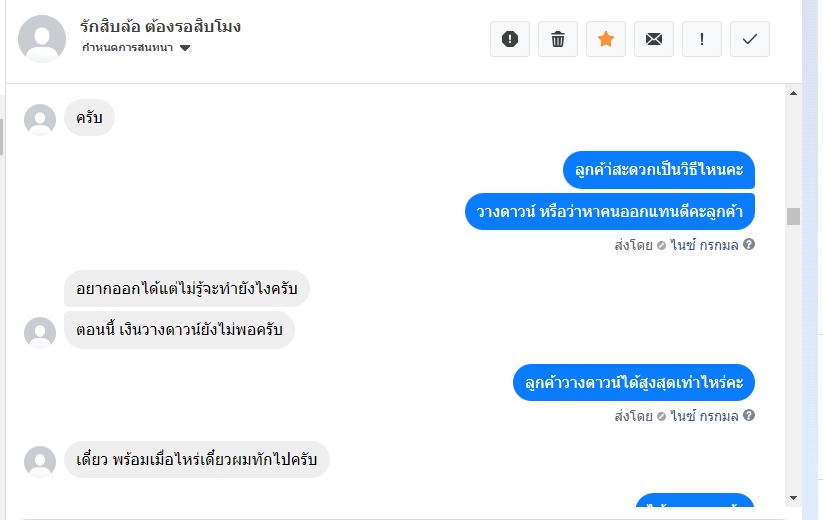Click the contact name รักสิบล้อ ต้องรอสิบโมง
The image size is (823, 520).
[x=160, y=26]
